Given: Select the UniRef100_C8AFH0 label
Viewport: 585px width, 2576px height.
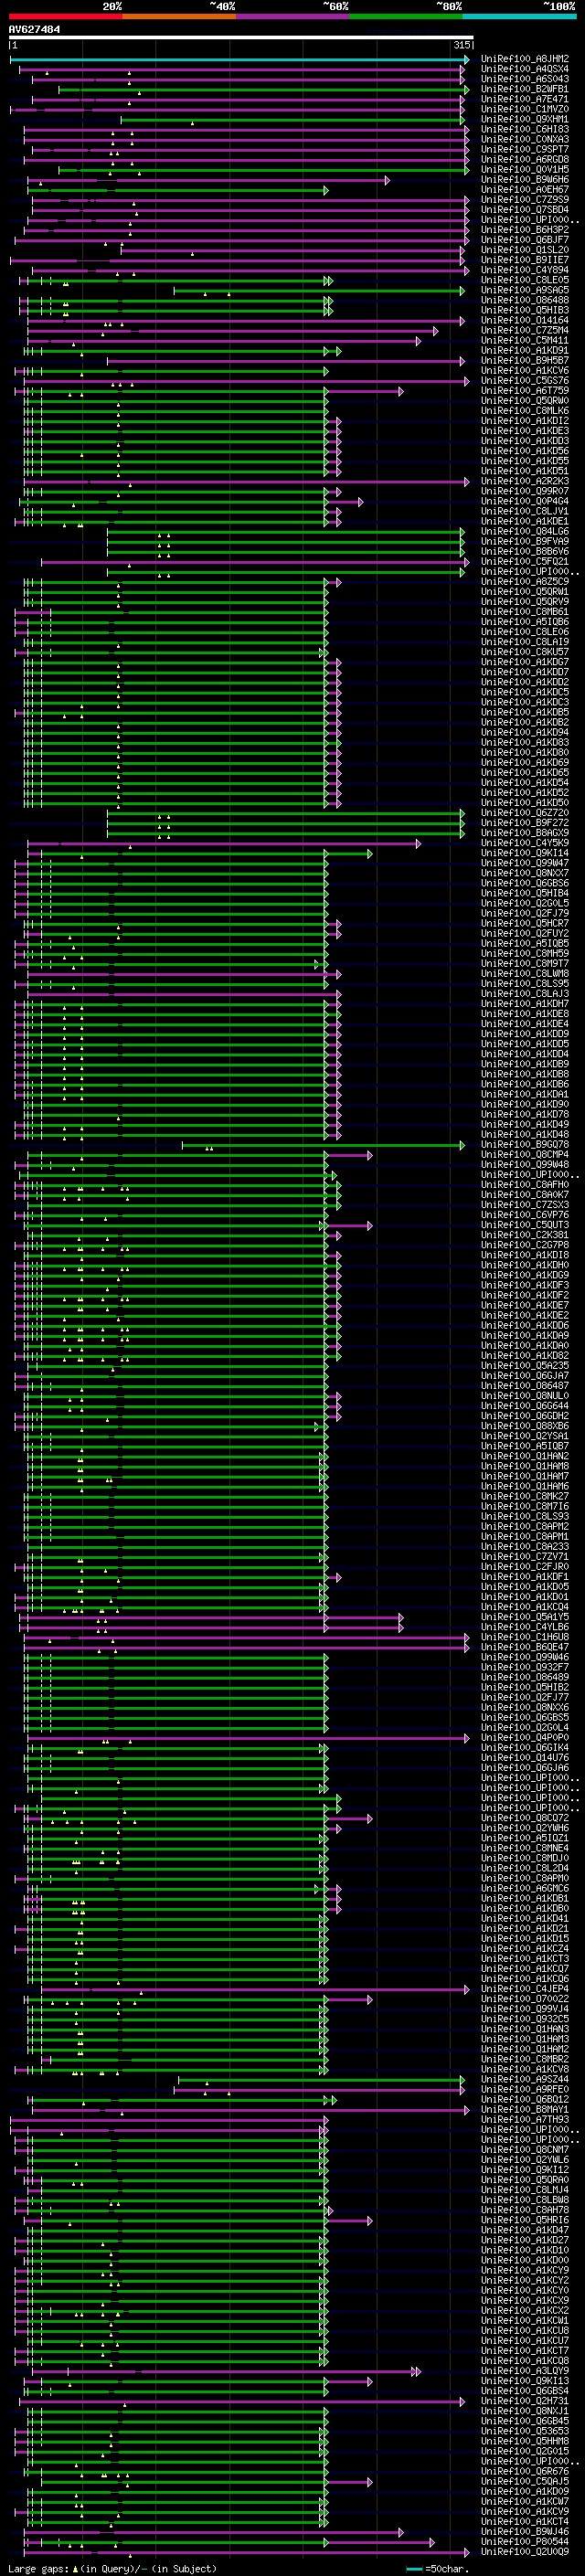Looking at the screenshot, I should pos(525,1184).
